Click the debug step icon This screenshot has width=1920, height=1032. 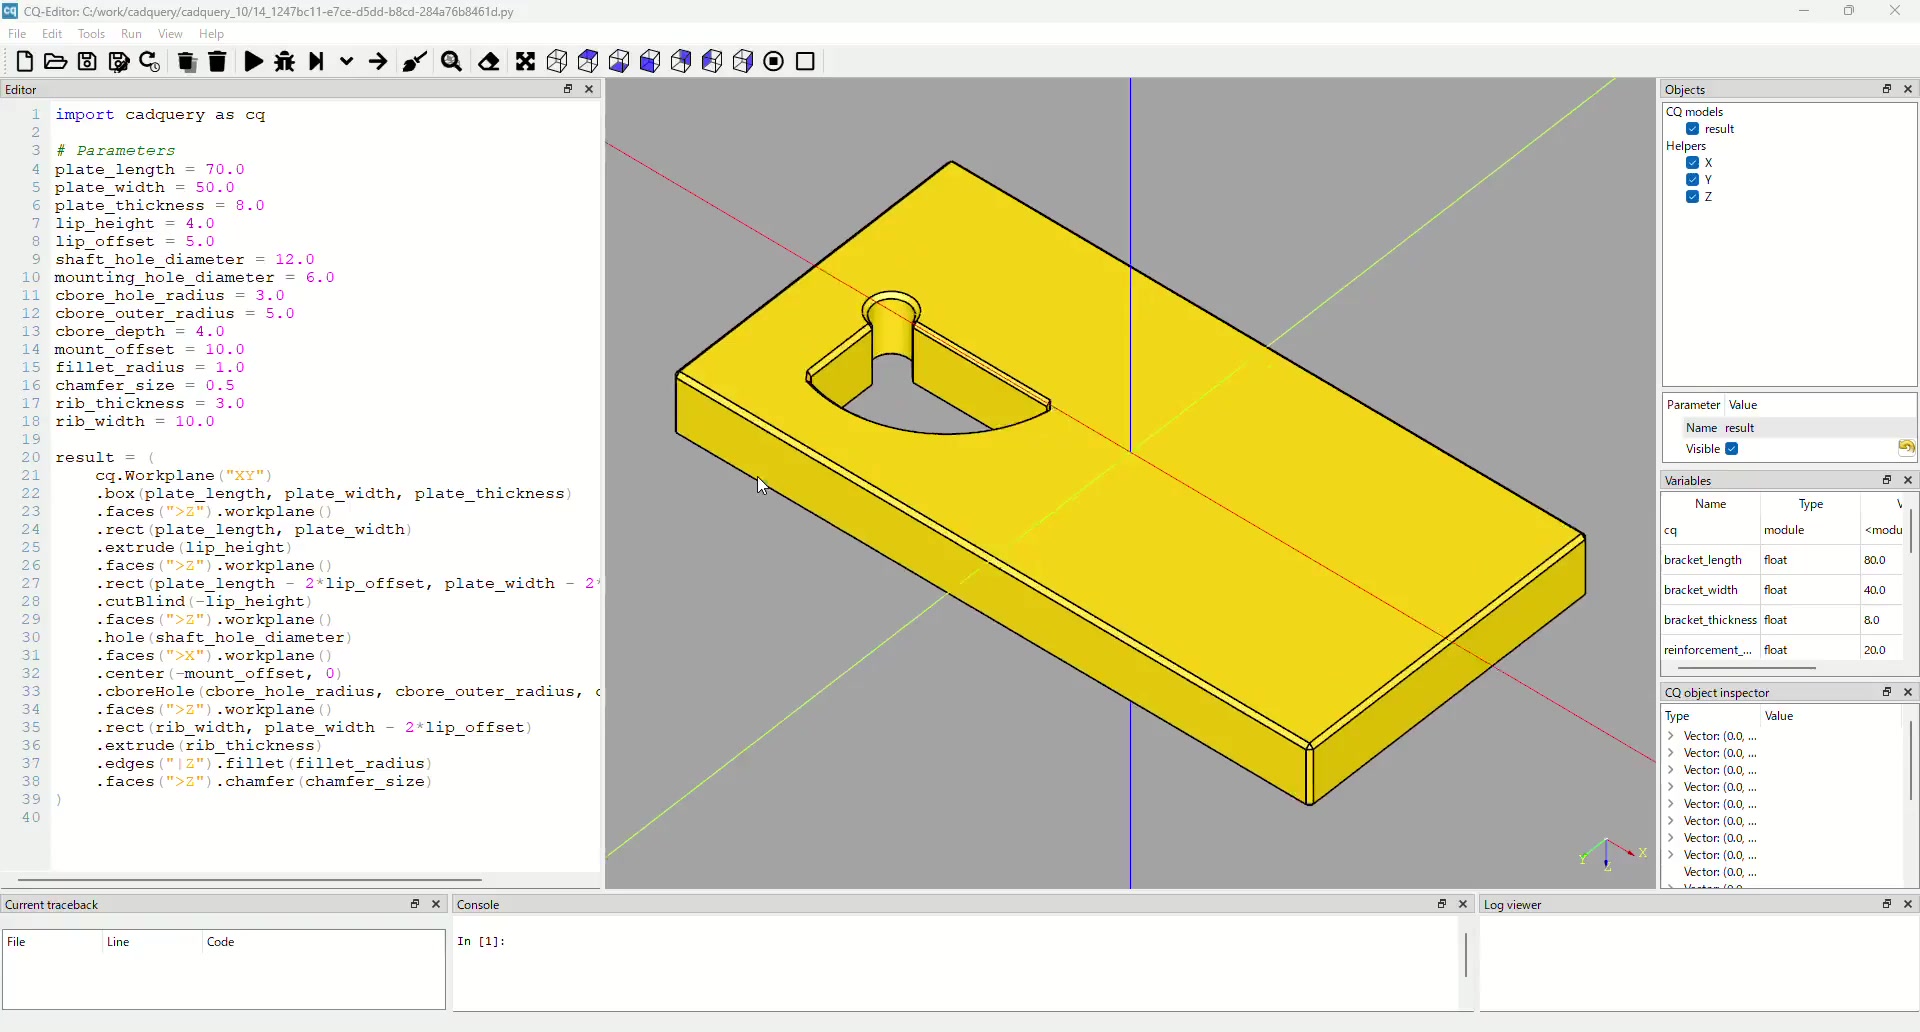pos(316,62)
